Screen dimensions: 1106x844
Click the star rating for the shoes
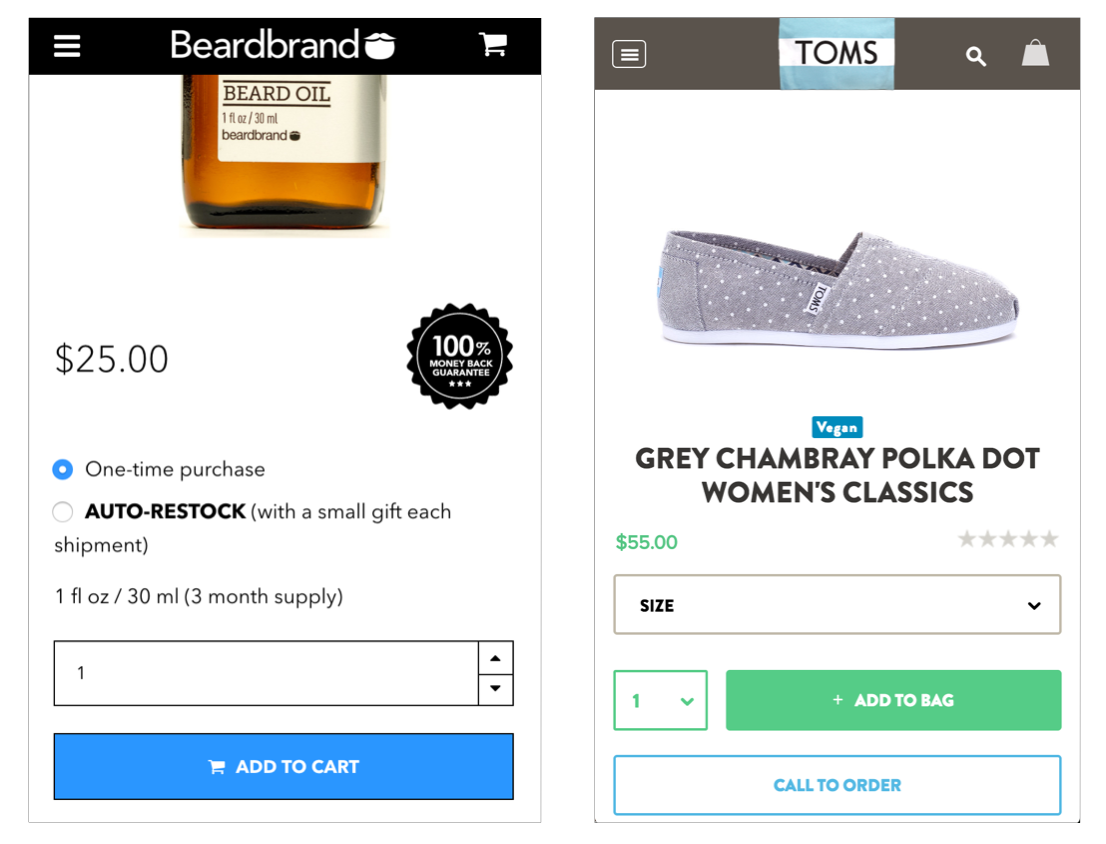click(1007, 540)
